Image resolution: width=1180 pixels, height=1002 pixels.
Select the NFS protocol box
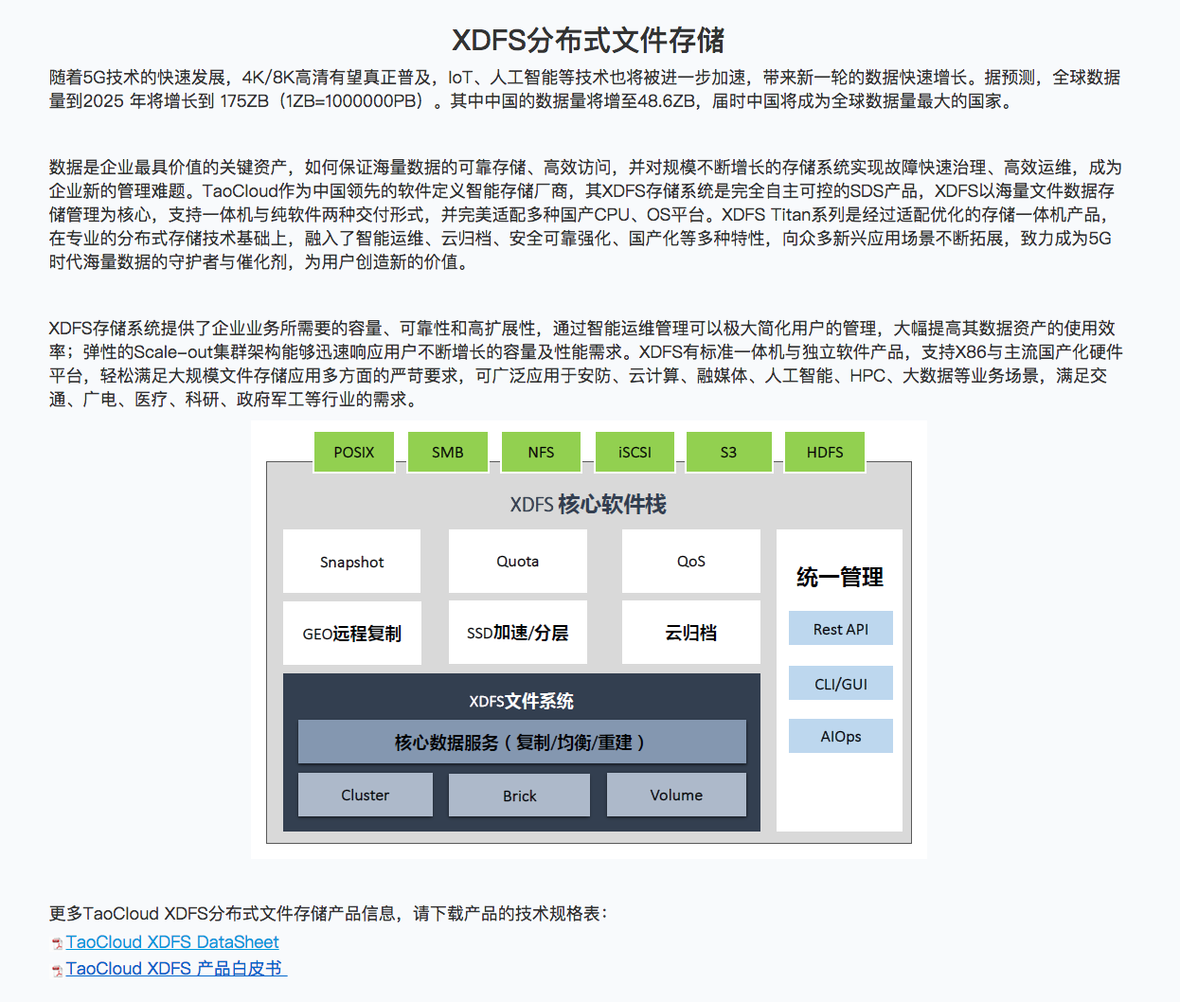coord(541,452)
